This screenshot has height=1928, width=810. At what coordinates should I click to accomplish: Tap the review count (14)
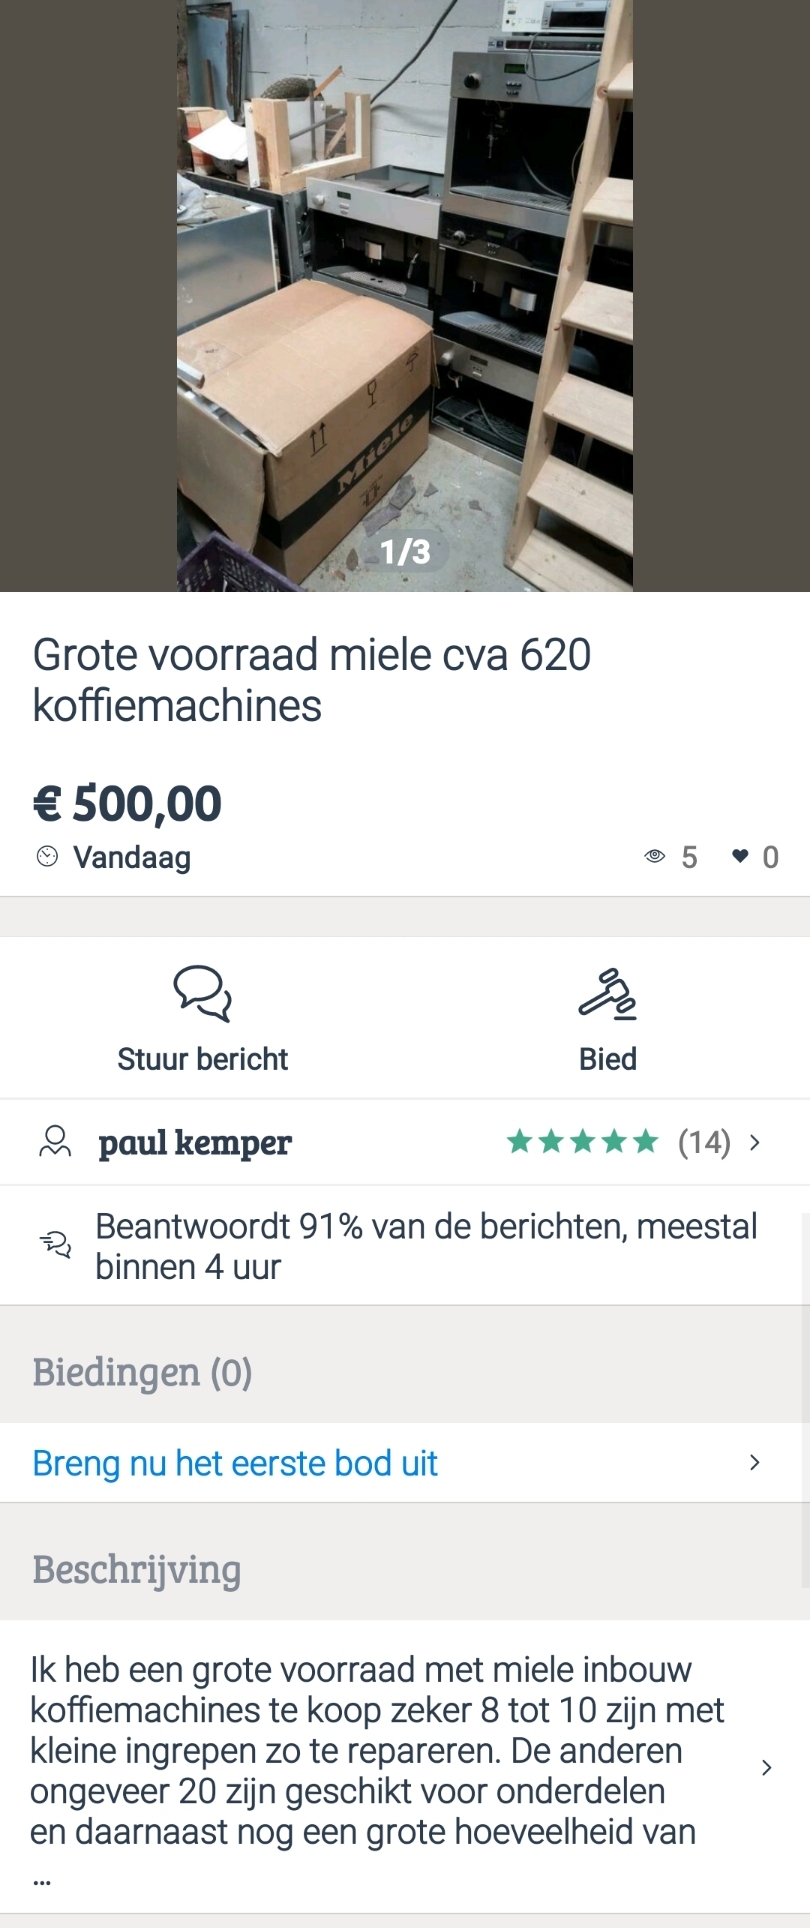tap(704, 1142)
